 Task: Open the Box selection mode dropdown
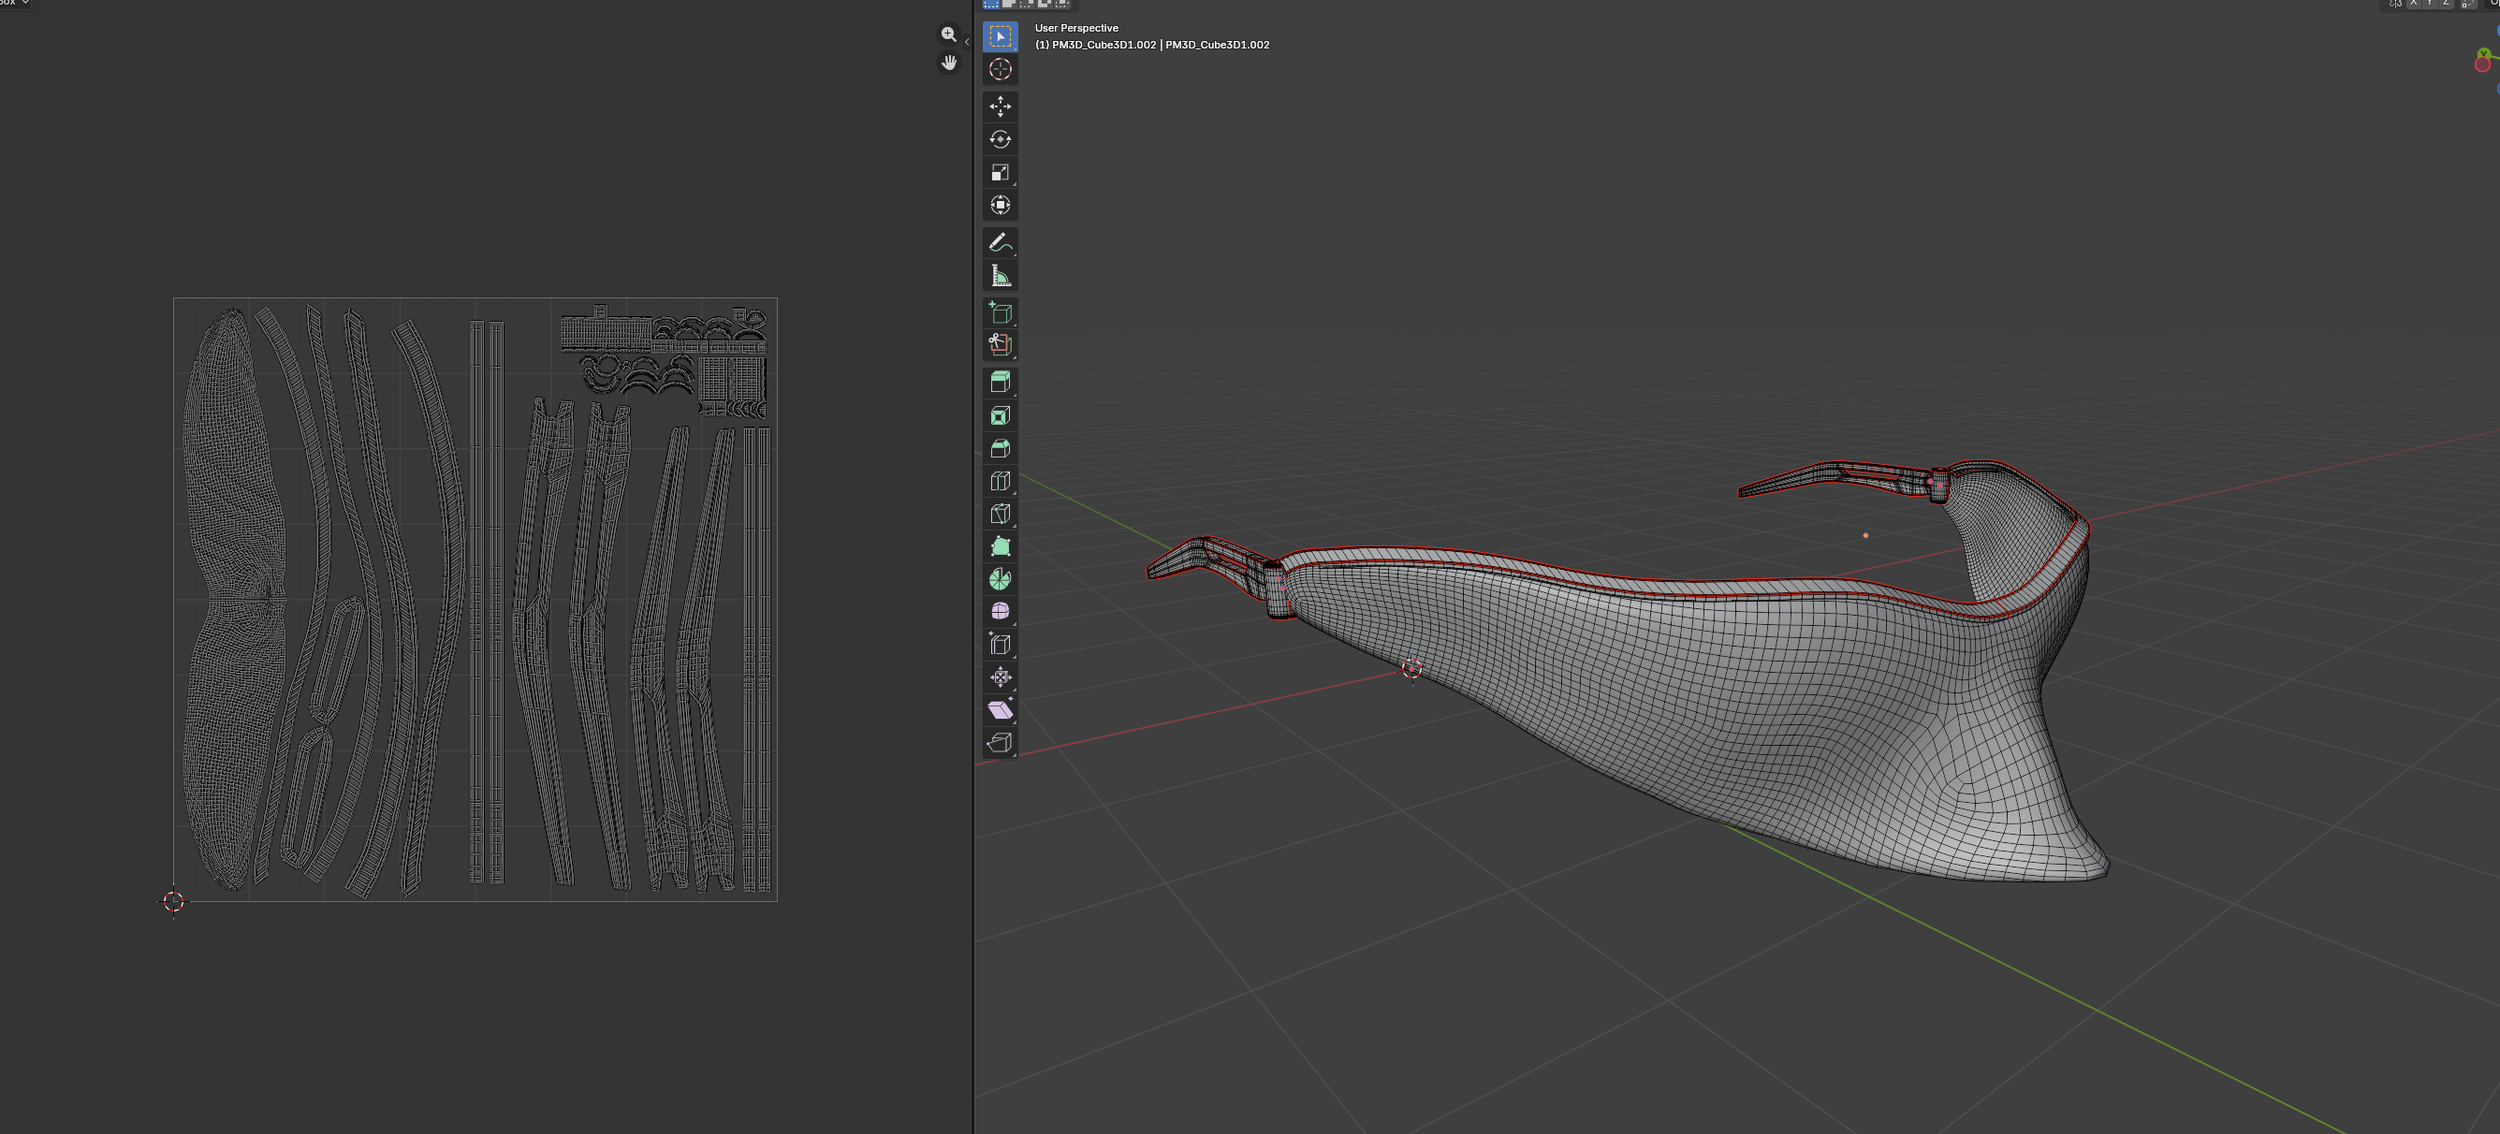tap(14, 3)
